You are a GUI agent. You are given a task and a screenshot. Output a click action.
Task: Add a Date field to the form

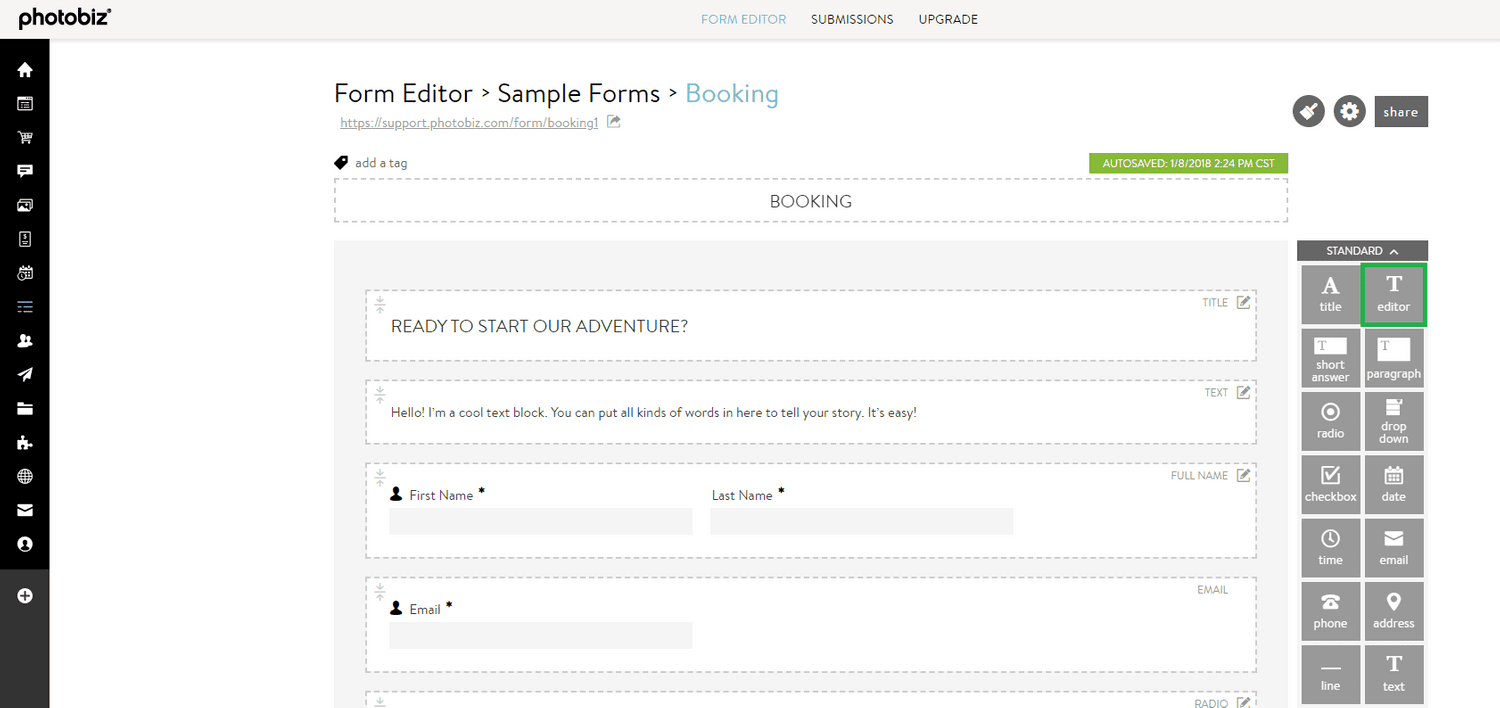click(x=1393, y=484)
